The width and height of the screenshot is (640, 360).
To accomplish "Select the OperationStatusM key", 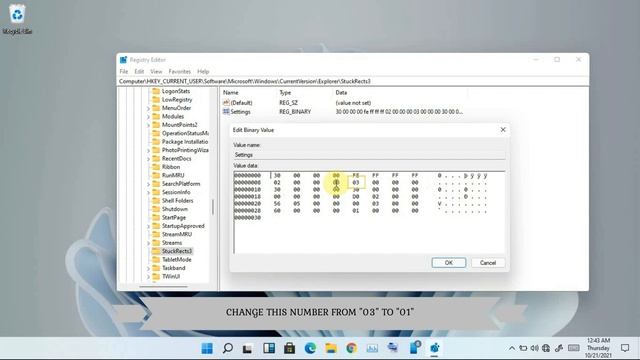I will coord(185,133).
